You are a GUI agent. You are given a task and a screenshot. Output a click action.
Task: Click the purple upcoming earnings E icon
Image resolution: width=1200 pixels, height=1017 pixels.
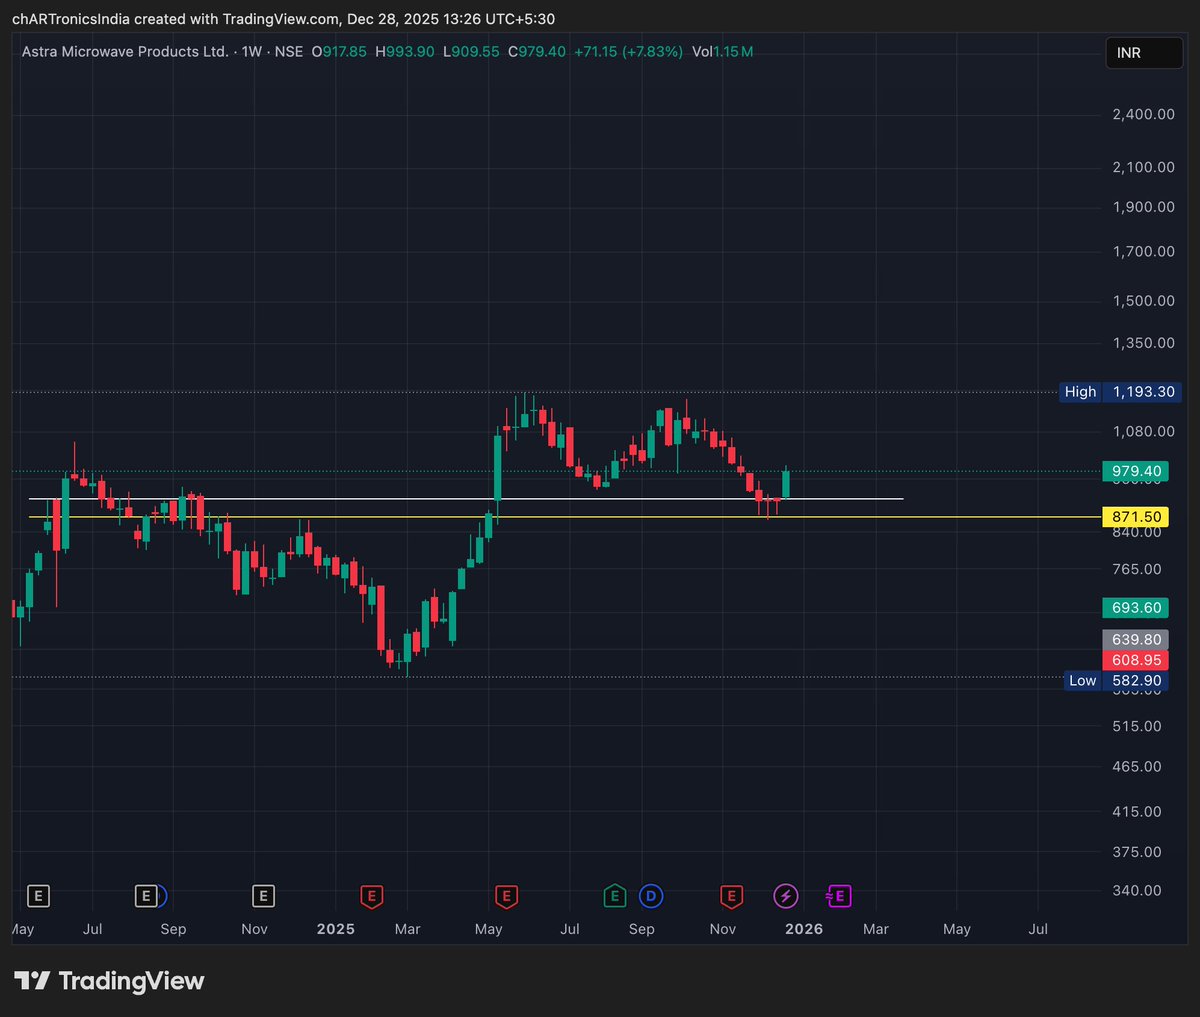838,896
